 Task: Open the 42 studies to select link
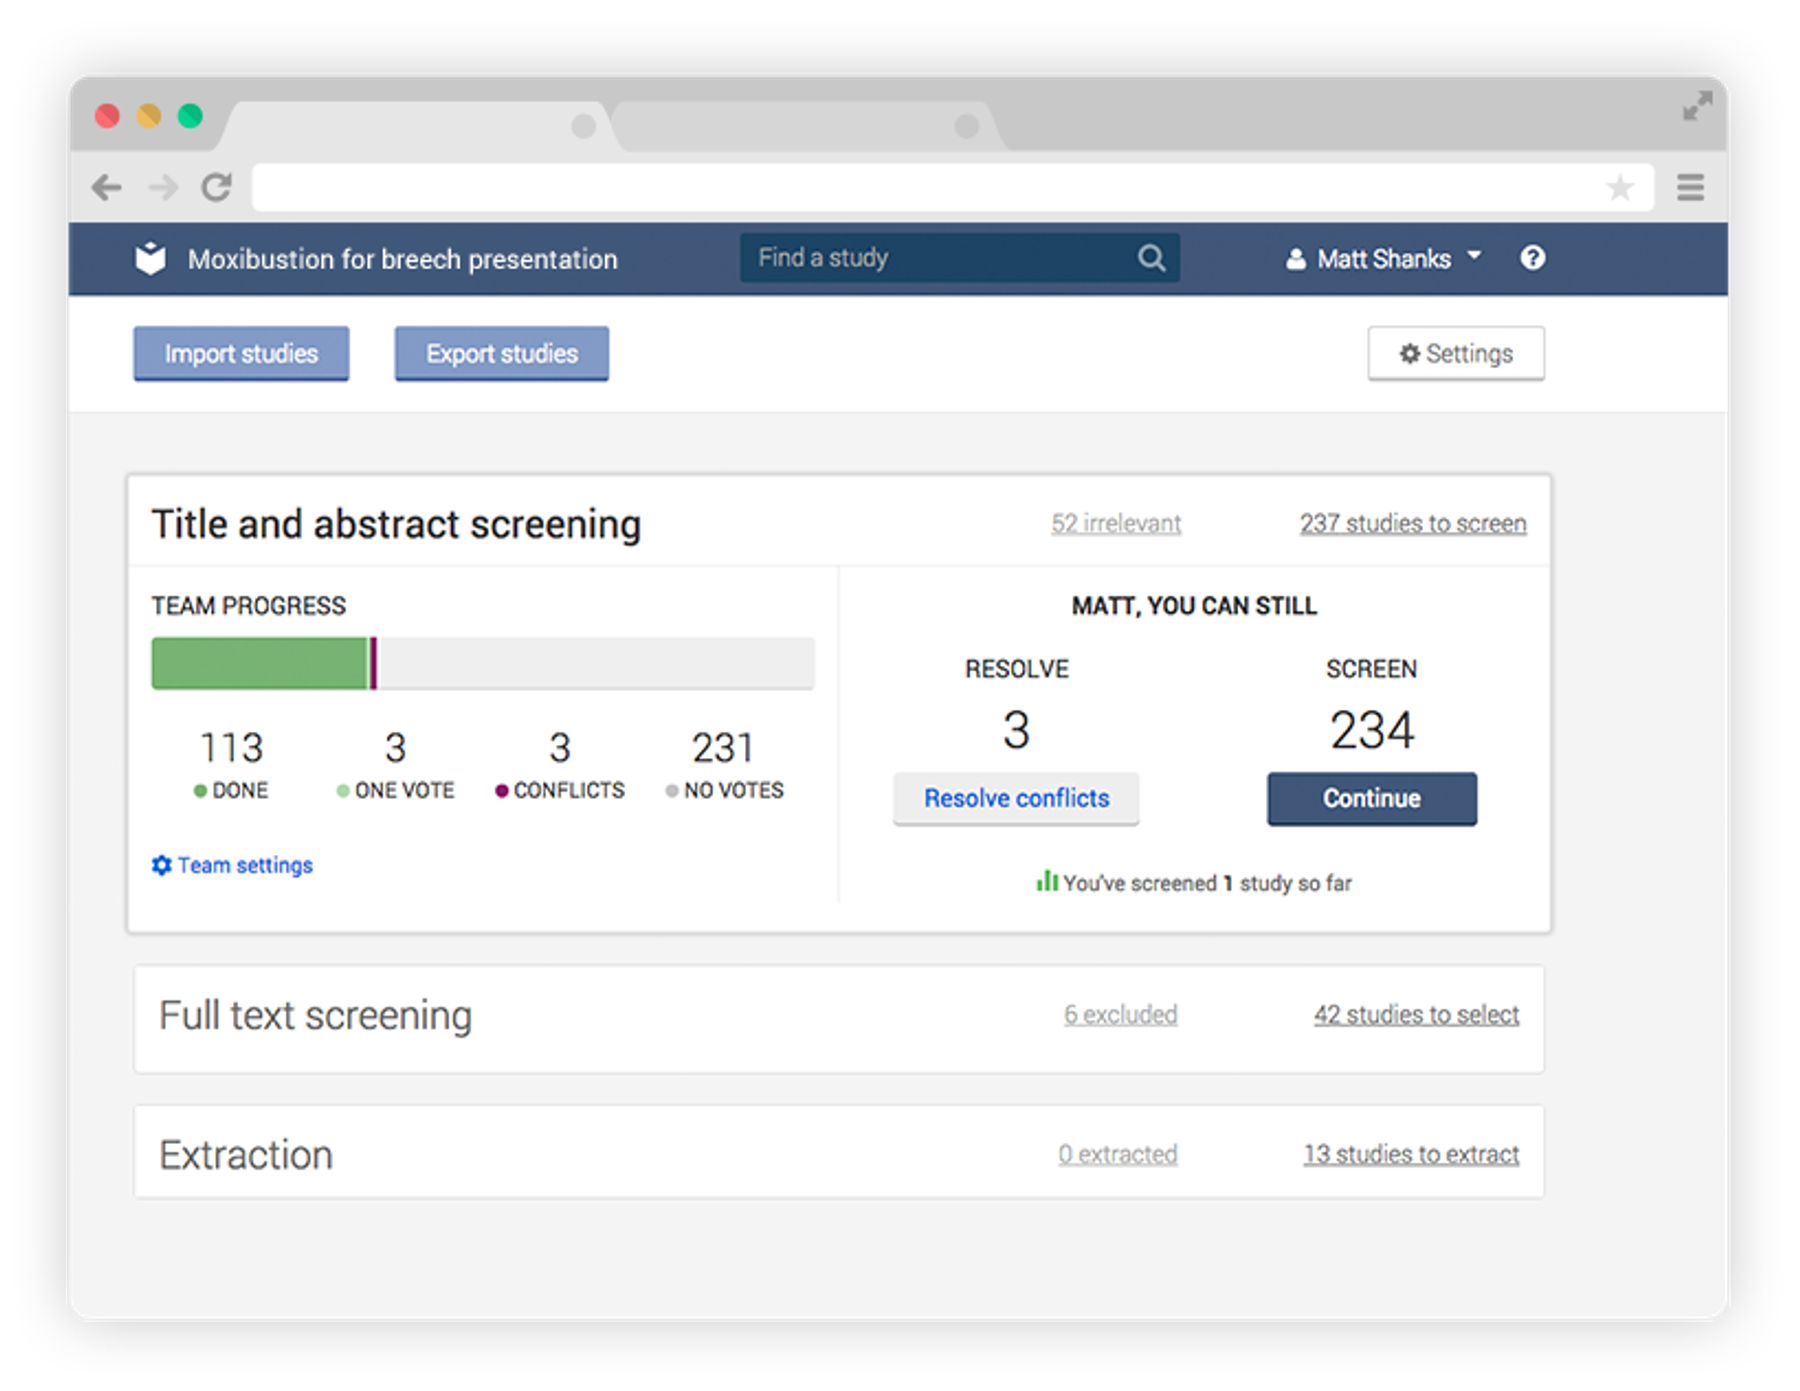(1416, 1014)
